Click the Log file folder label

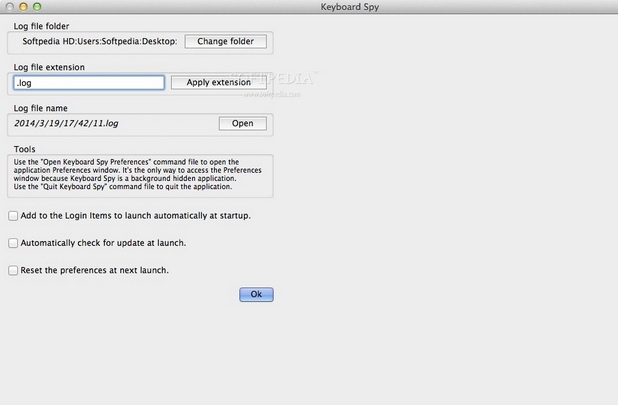pos(41,26)
